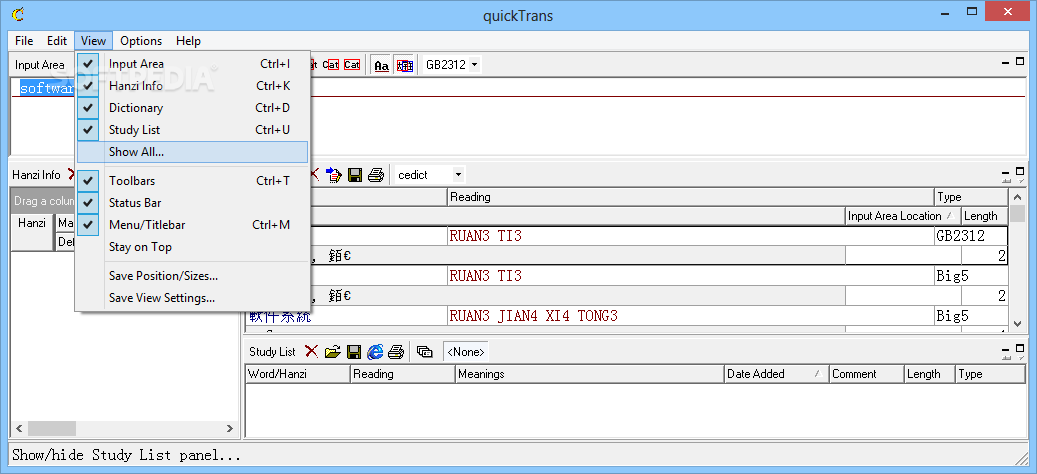1037x474 pixels.
Task: Click the Dictionary Length column header
Action: [984, 216]
